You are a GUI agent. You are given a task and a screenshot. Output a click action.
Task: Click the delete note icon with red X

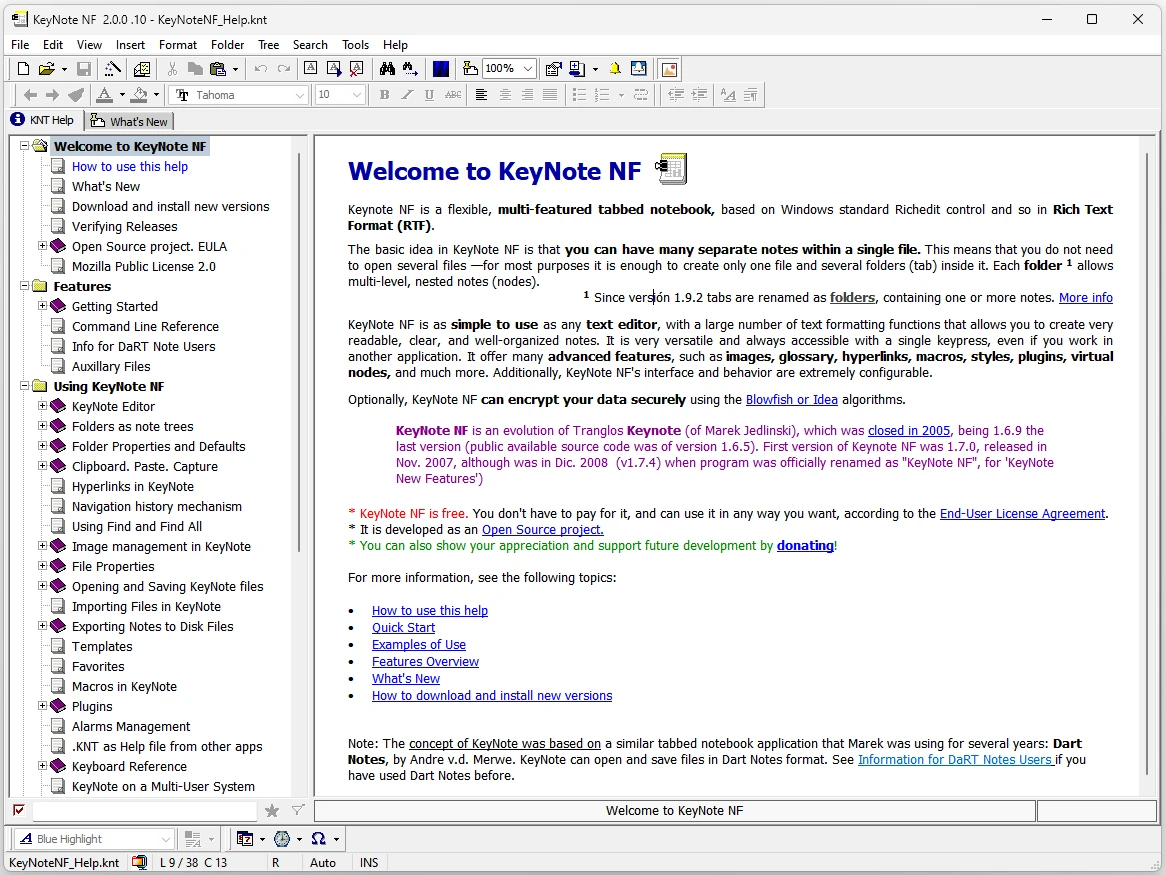point(357,69)
